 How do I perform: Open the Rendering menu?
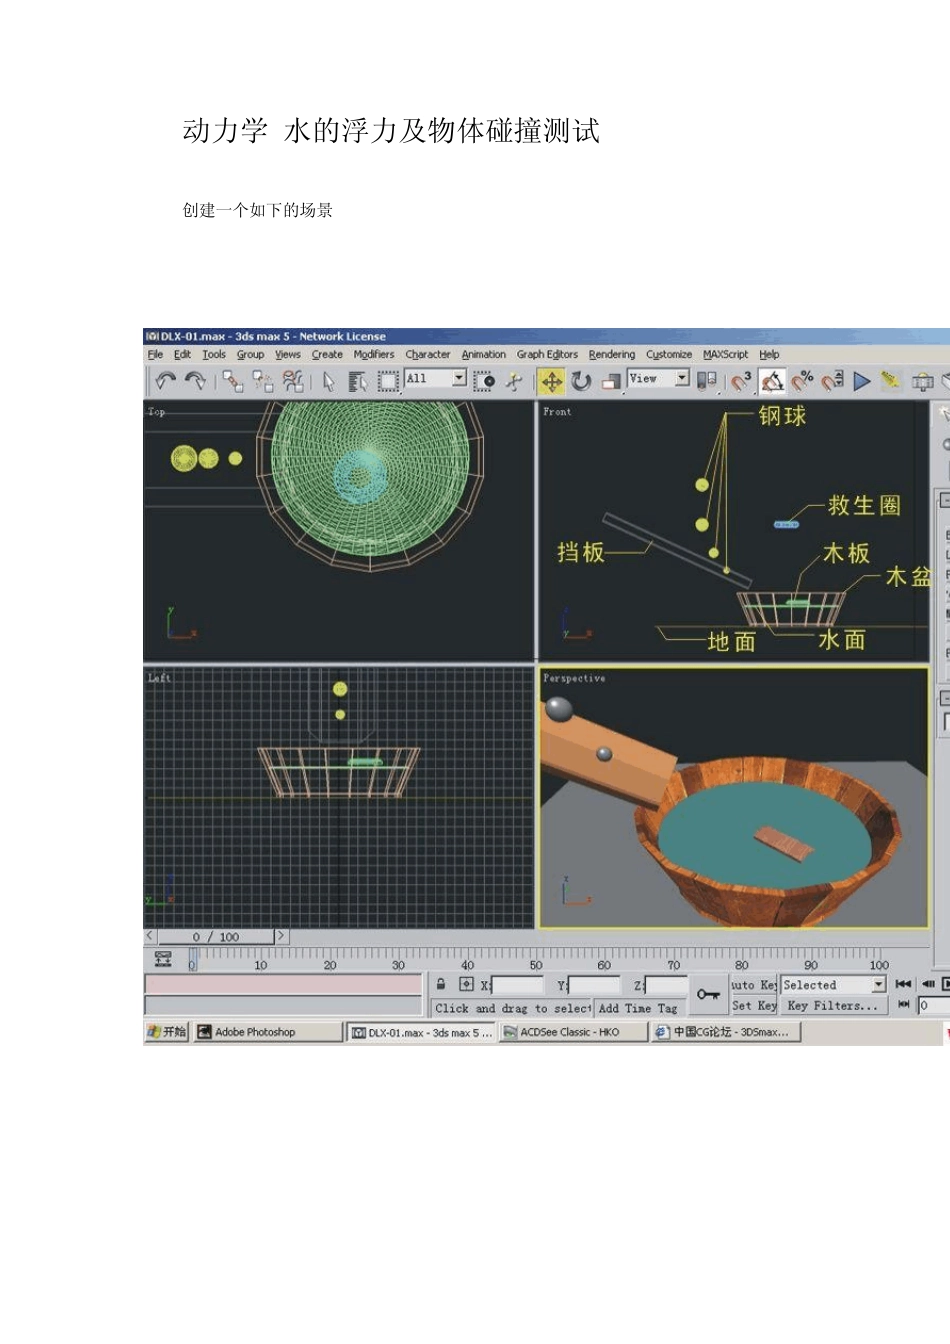(612, 354)
